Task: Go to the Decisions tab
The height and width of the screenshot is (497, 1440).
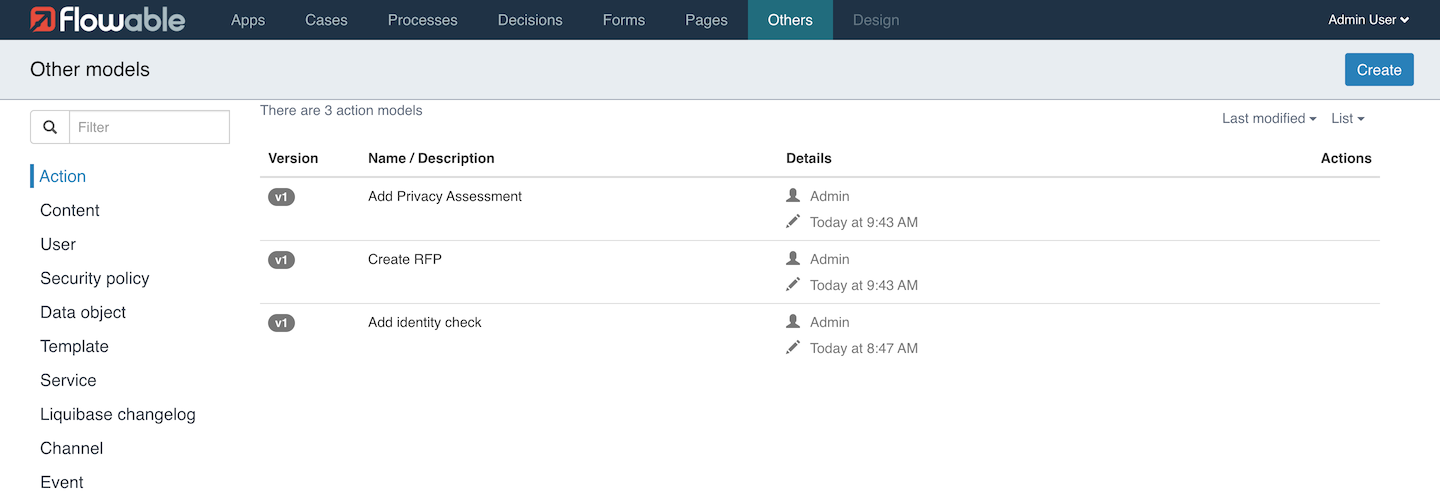Action: pos(530,20)
